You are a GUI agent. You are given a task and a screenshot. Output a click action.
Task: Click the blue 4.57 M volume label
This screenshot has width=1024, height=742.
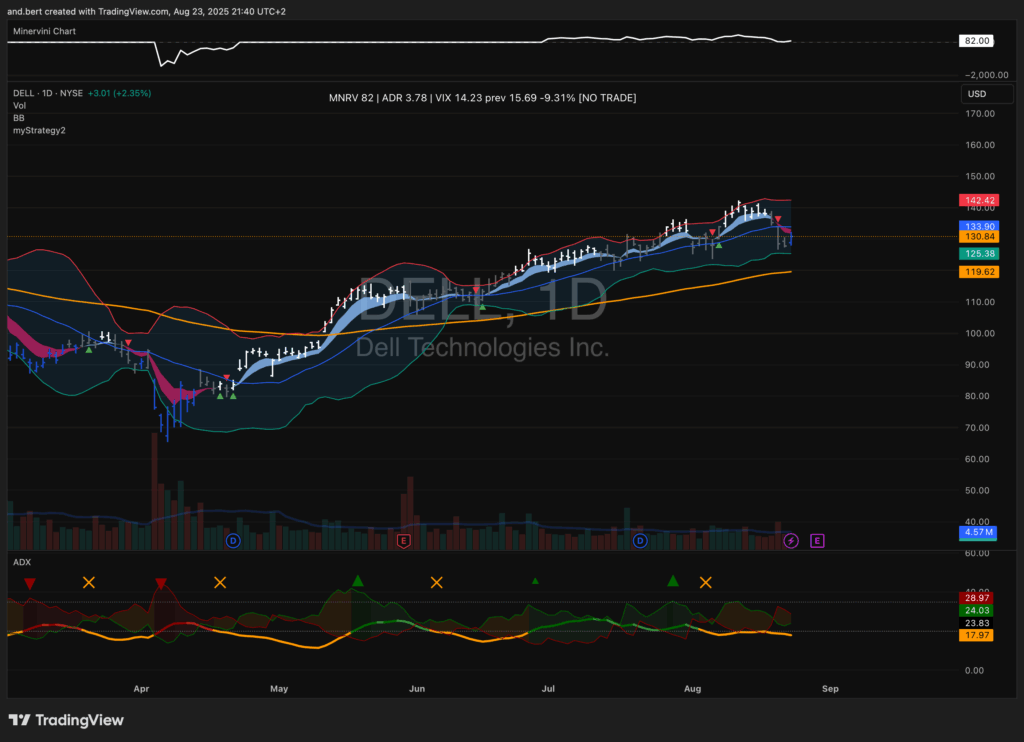(x=976, y=533)
